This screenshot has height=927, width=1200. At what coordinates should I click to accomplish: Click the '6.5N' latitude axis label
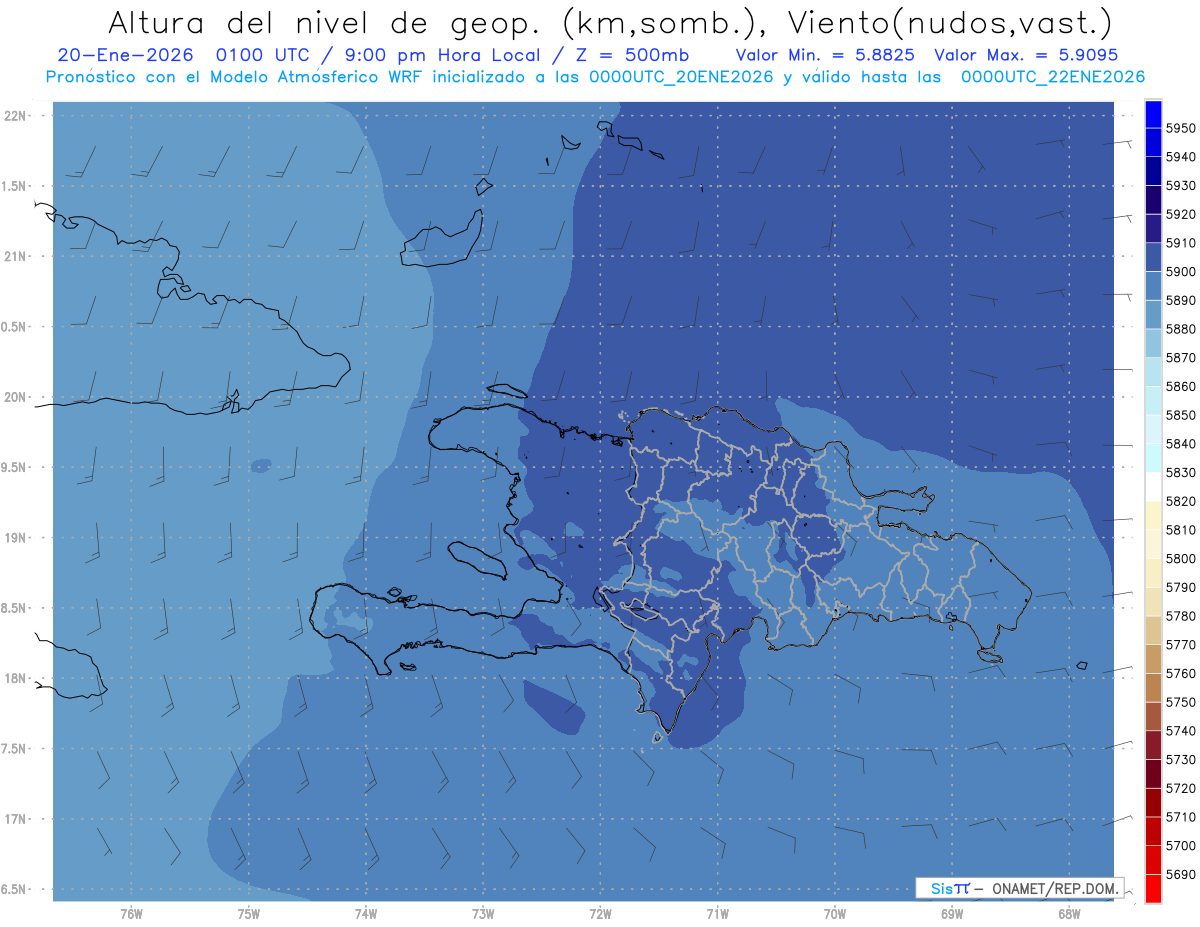point(14,889)
